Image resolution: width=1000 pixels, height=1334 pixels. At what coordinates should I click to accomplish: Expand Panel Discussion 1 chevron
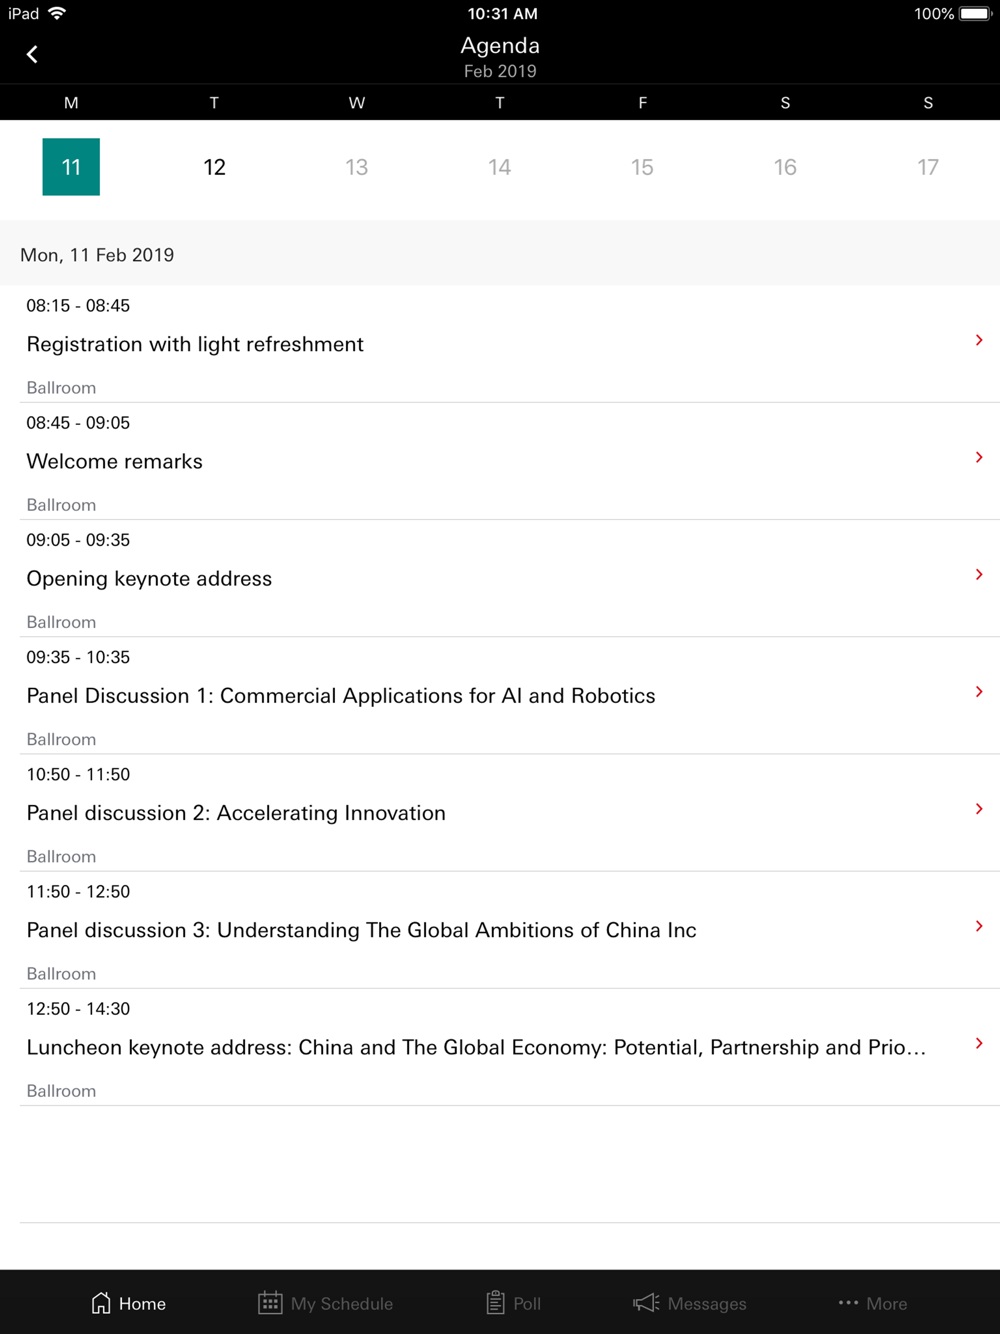[979, 691]
